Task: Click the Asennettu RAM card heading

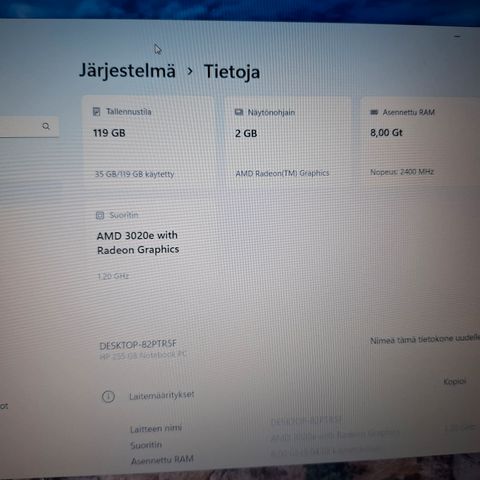Action: pos(409,112)
